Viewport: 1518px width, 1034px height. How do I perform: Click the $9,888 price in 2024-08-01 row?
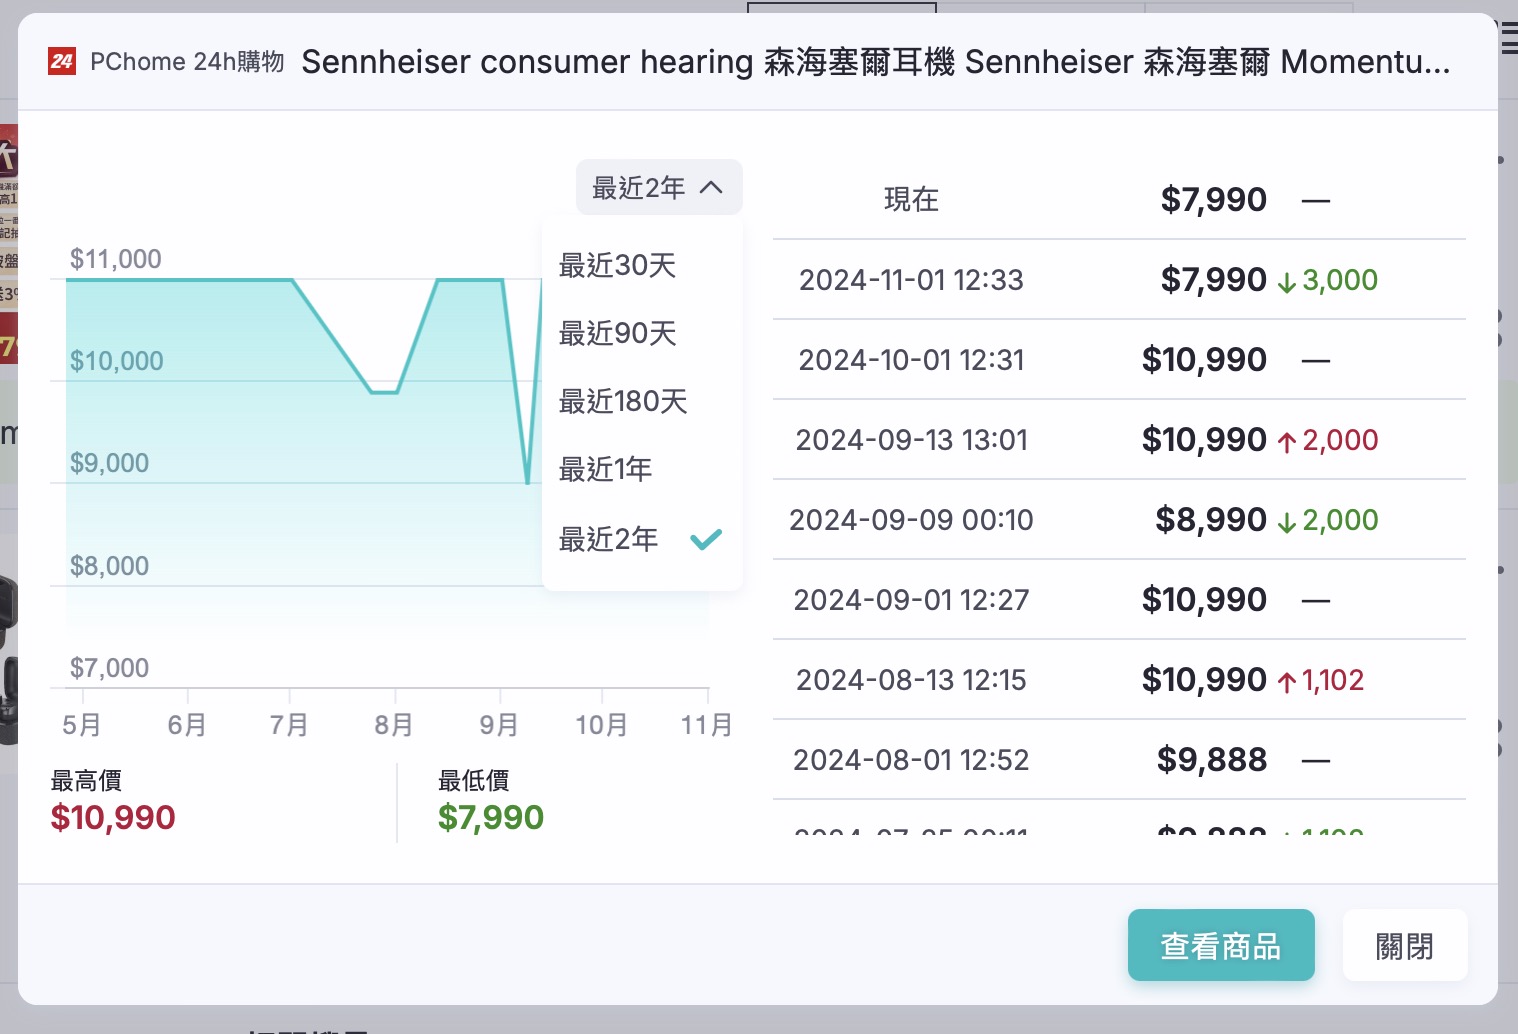point(1212,760)
